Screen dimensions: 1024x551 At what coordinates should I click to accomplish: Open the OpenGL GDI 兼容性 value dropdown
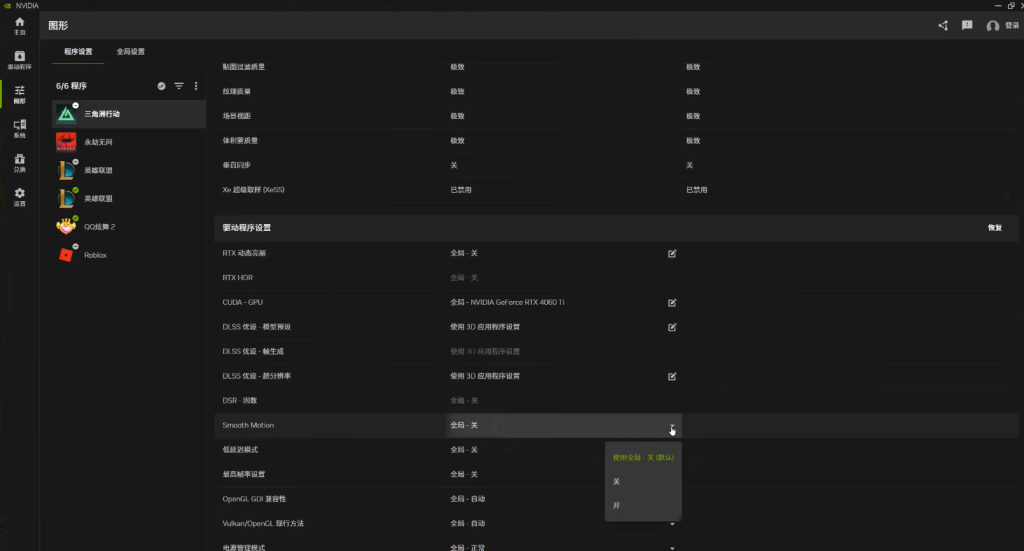coord(563,499)
